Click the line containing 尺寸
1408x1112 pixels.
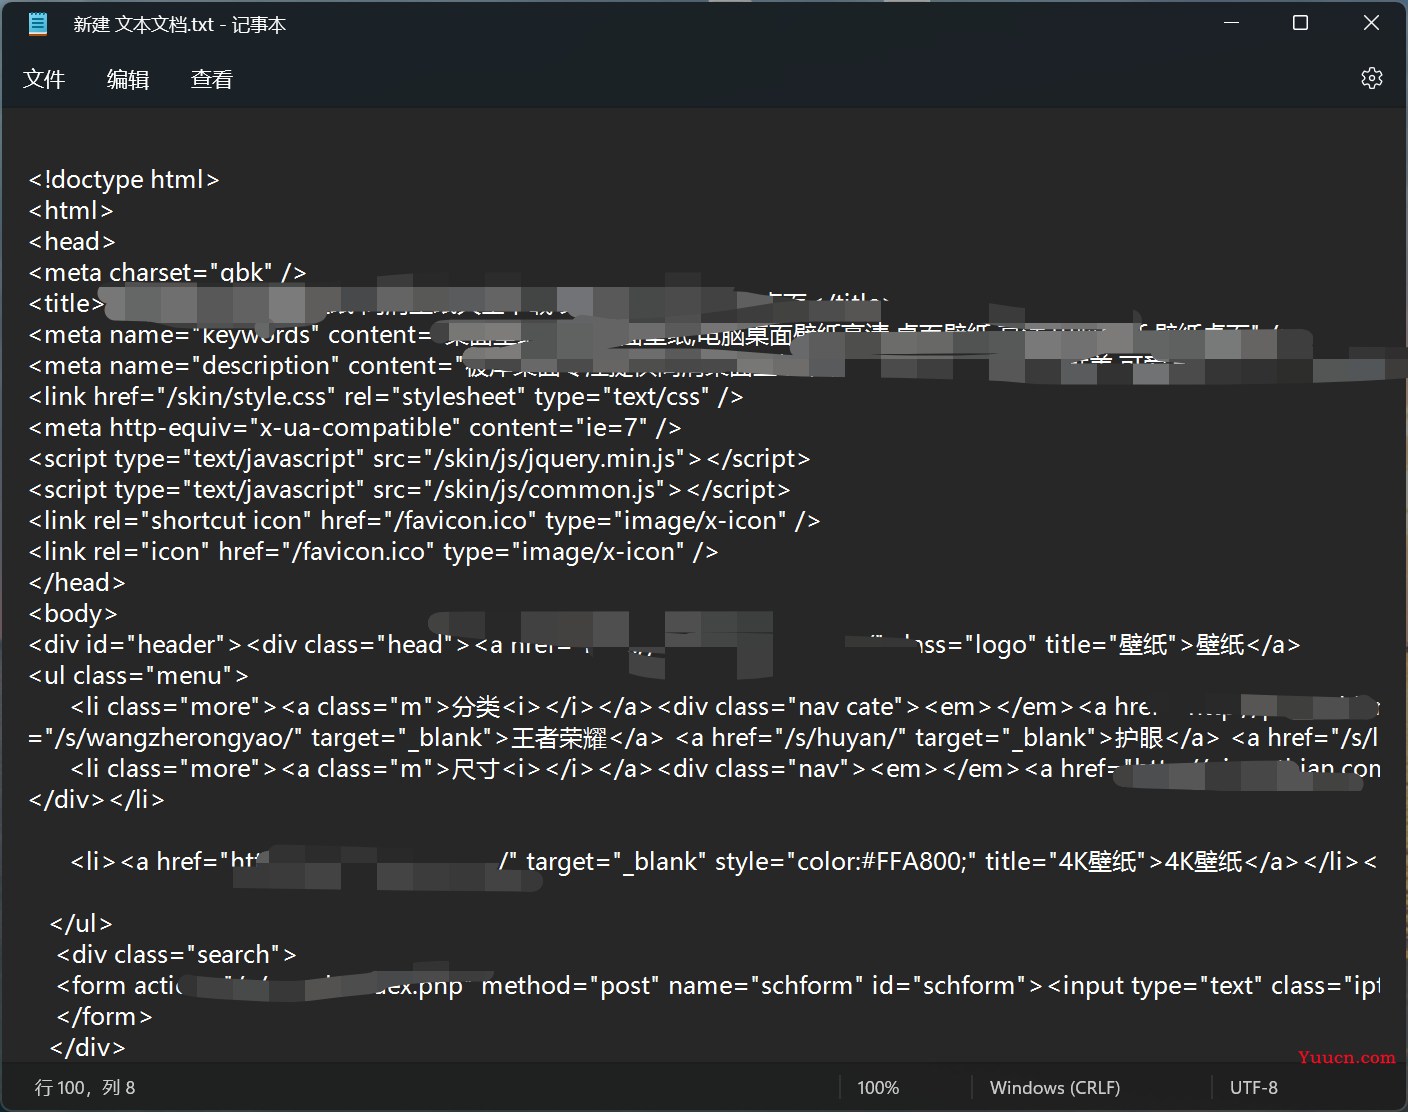(725, 768)
